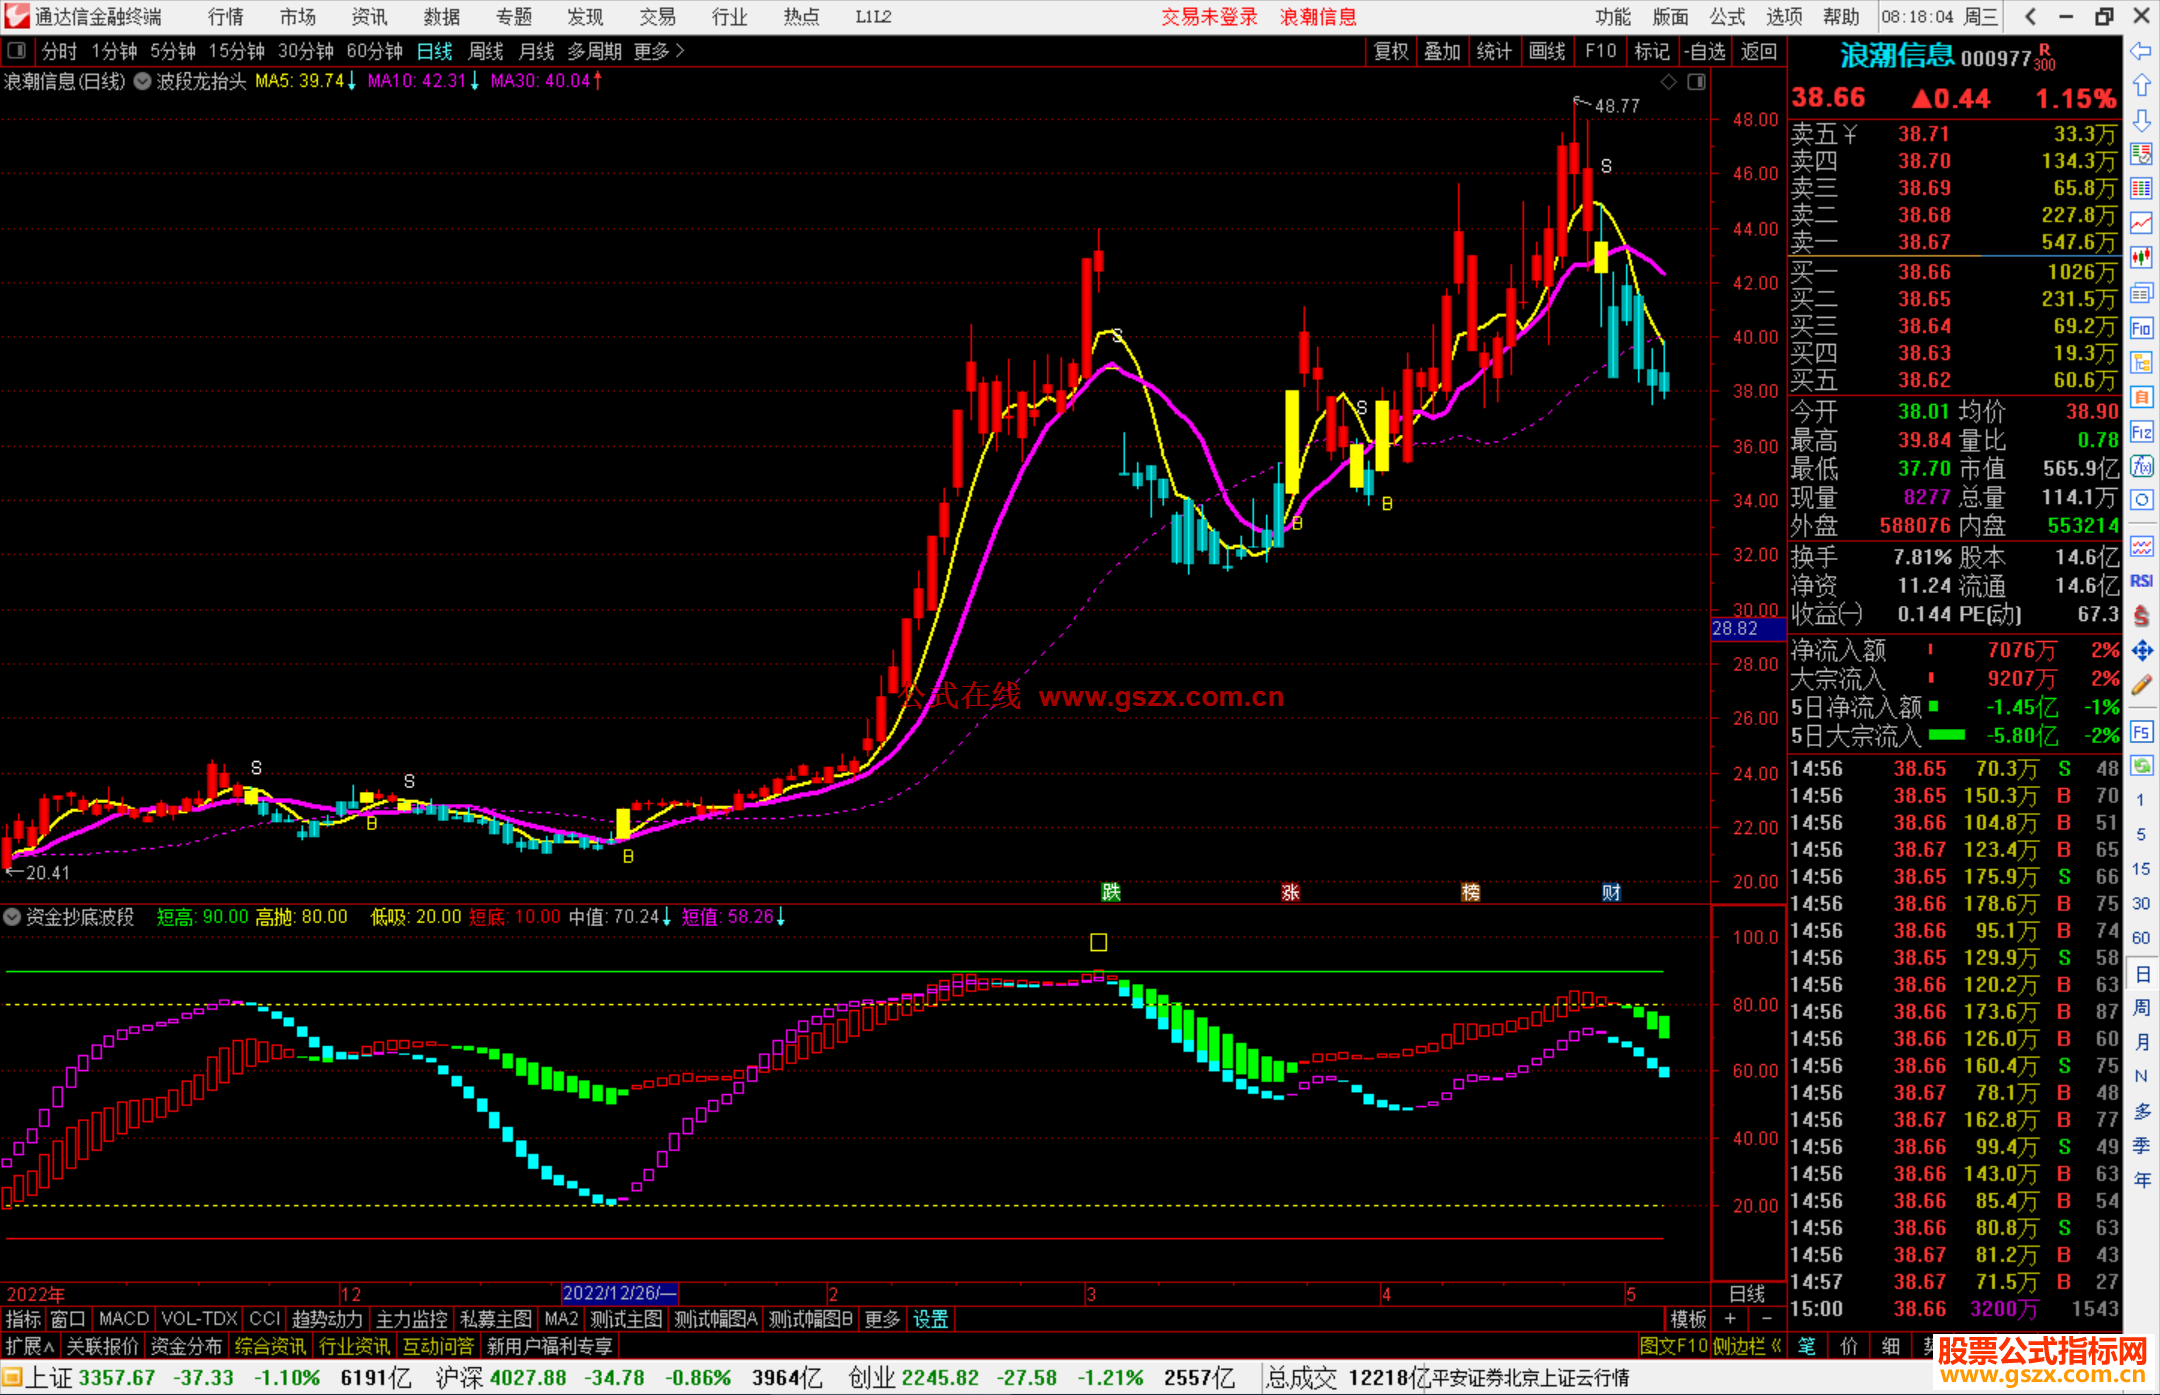This screenshot has width=2160, height=1395.
Task: Click the up arrow sidebar icon
Action: [x=2141, y=85]
